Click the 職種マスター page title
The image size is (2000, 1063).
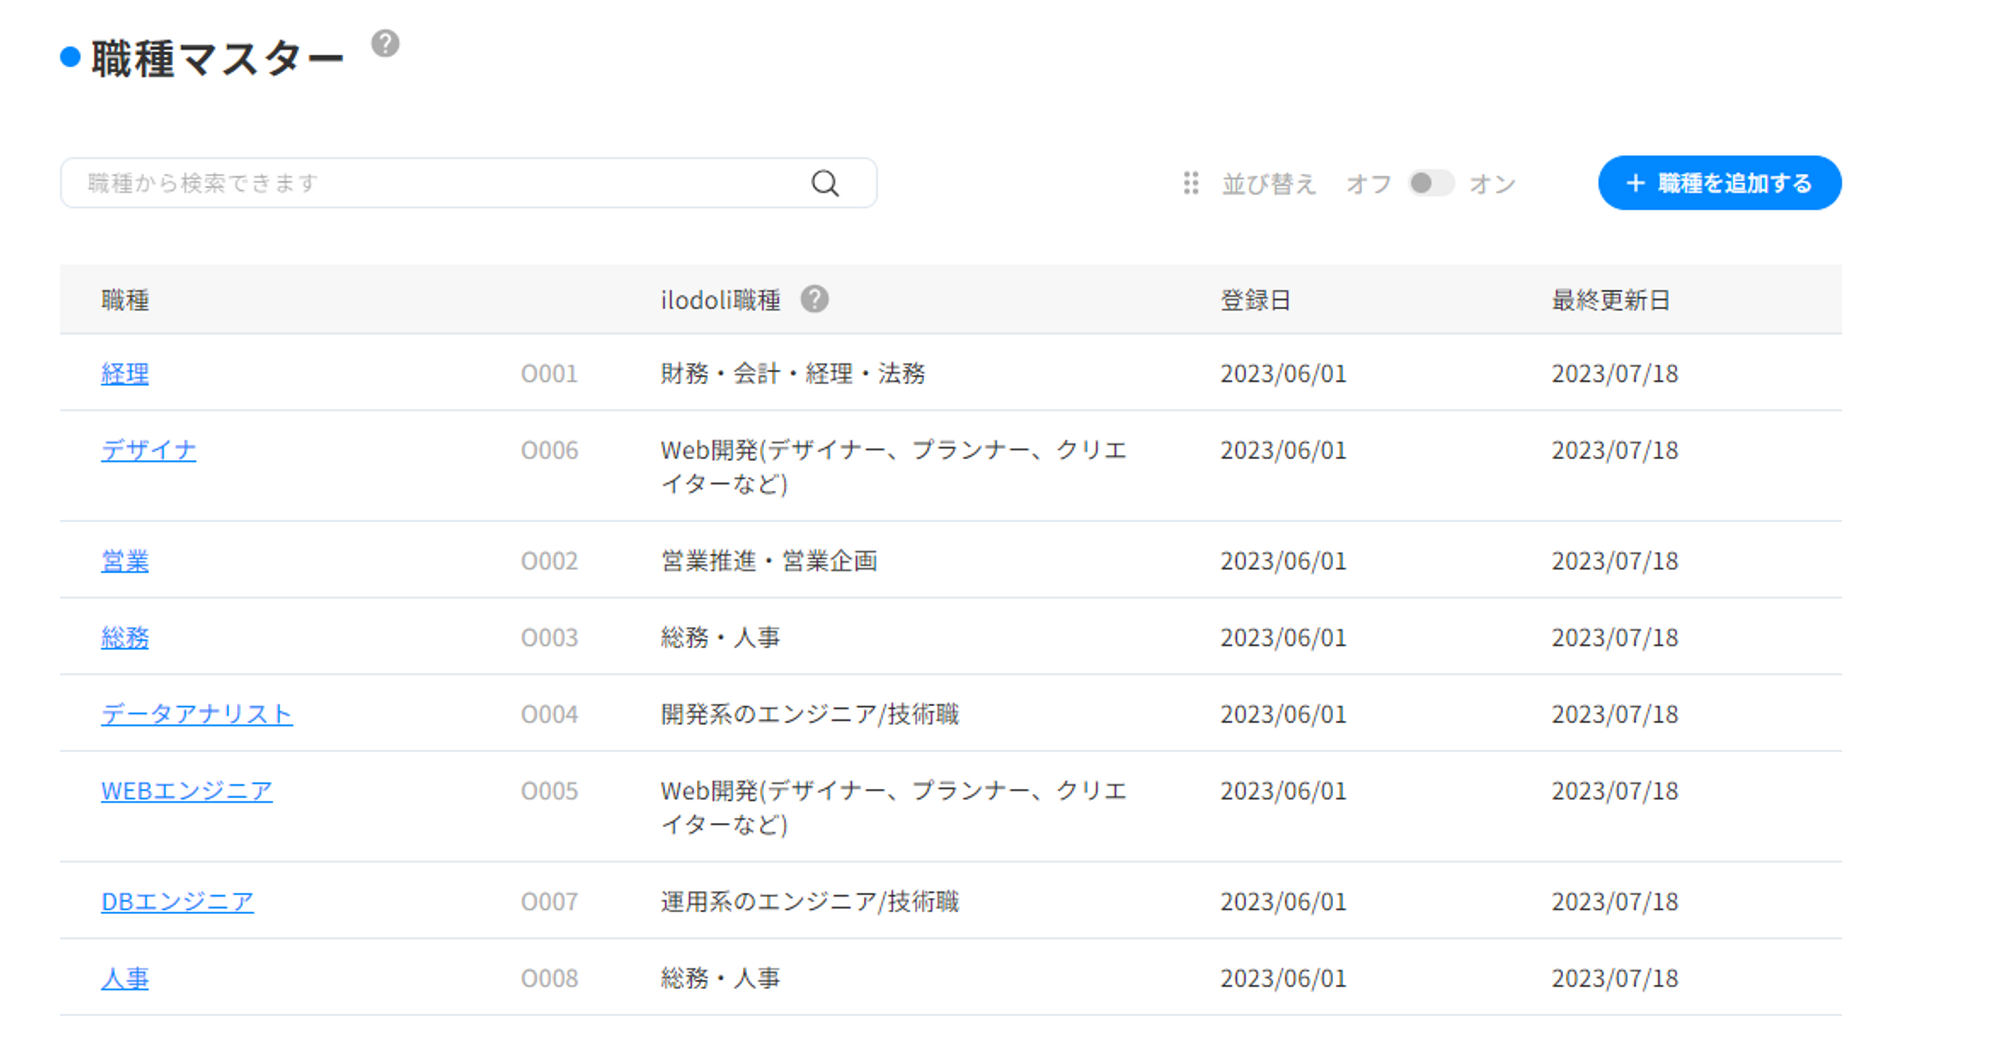[217, 58]
